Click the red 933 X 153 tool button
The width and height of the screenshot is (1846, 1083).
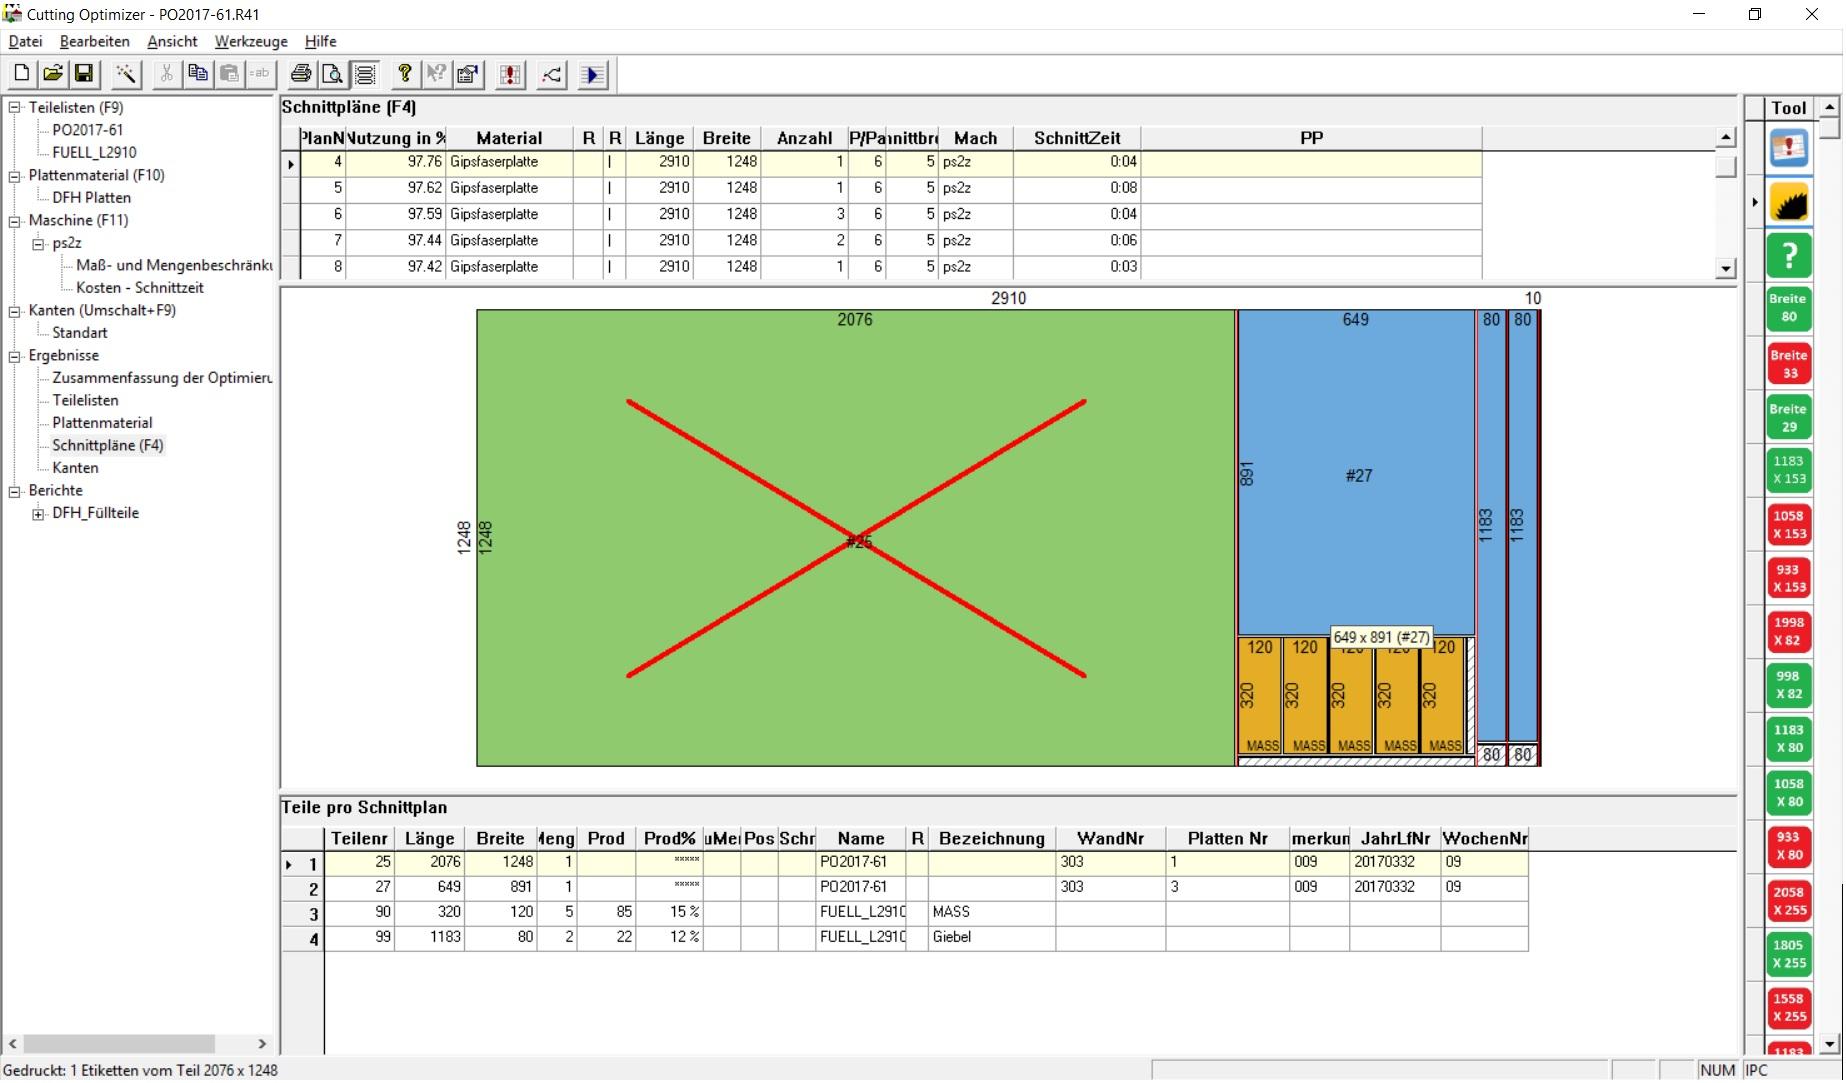[1789, 578]
